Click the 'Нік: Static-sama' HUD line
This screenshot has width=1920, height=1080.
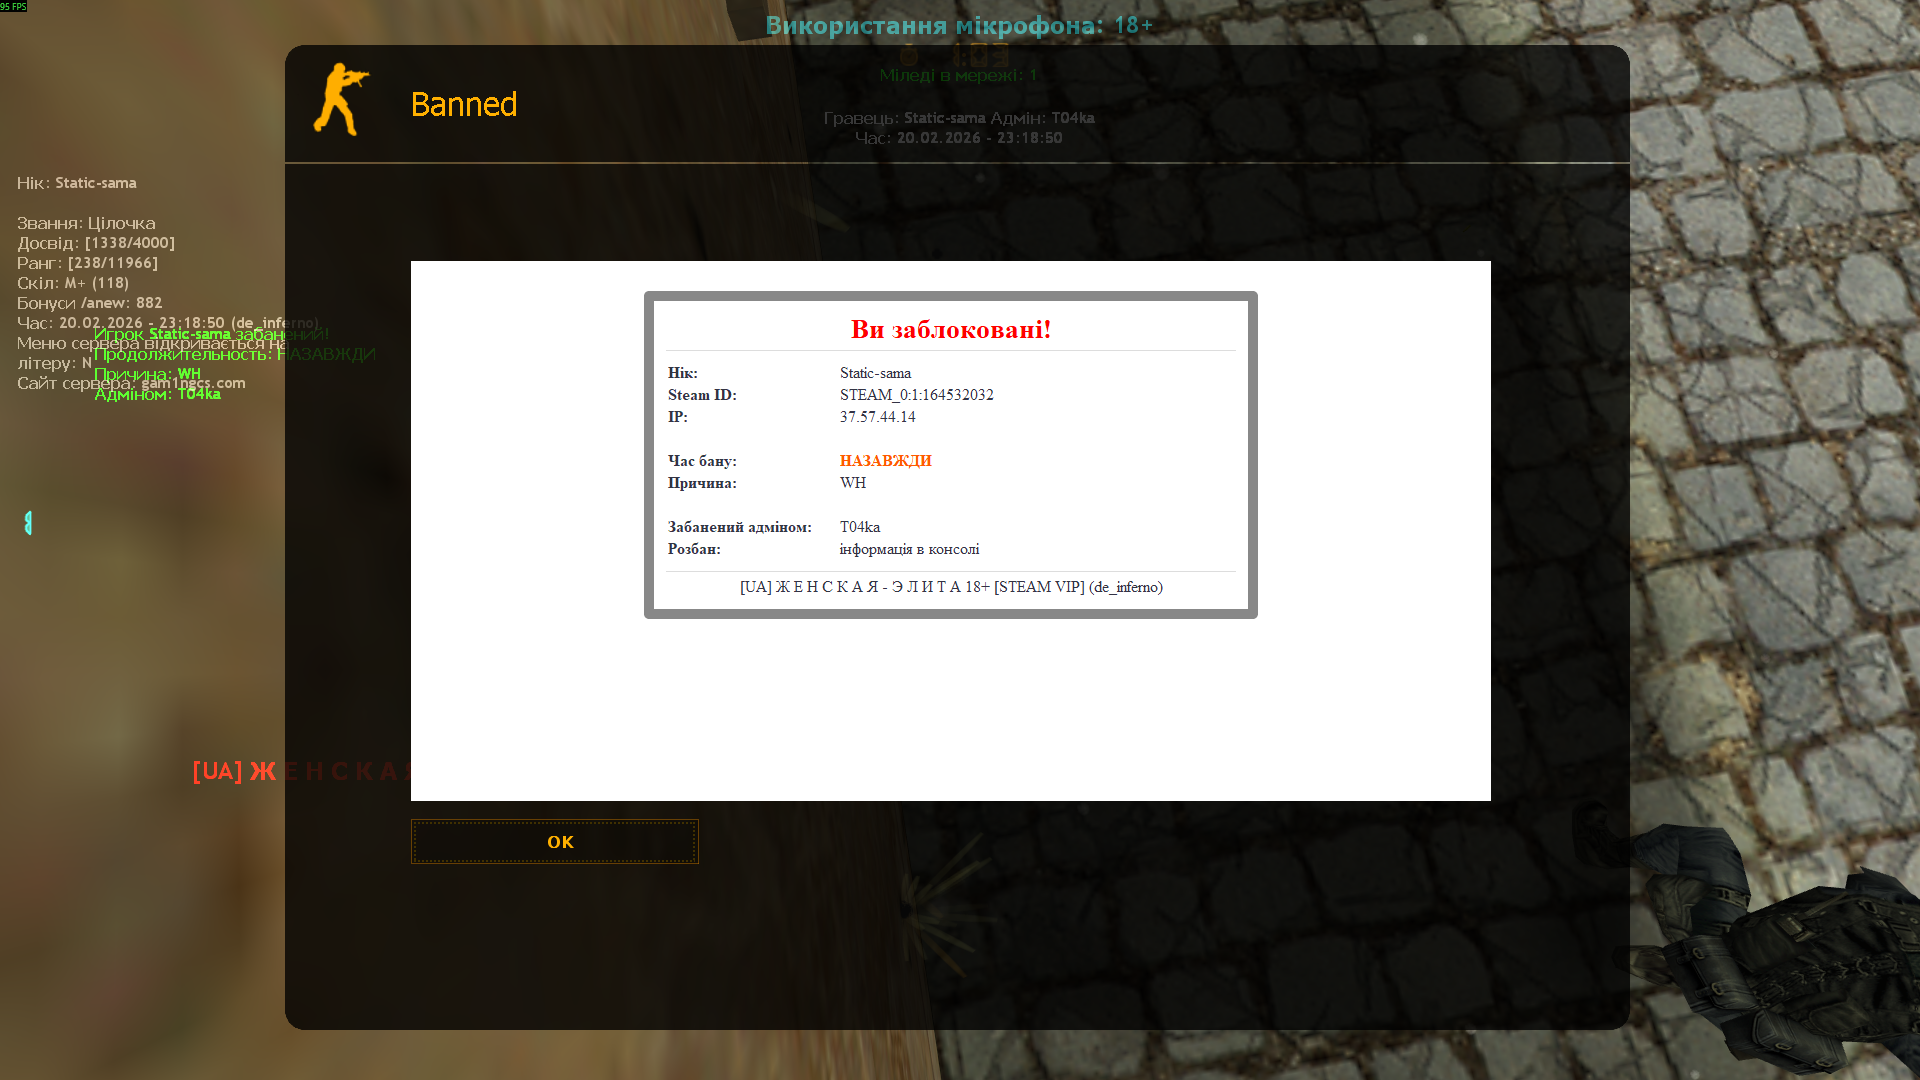(x=77, y=183)
